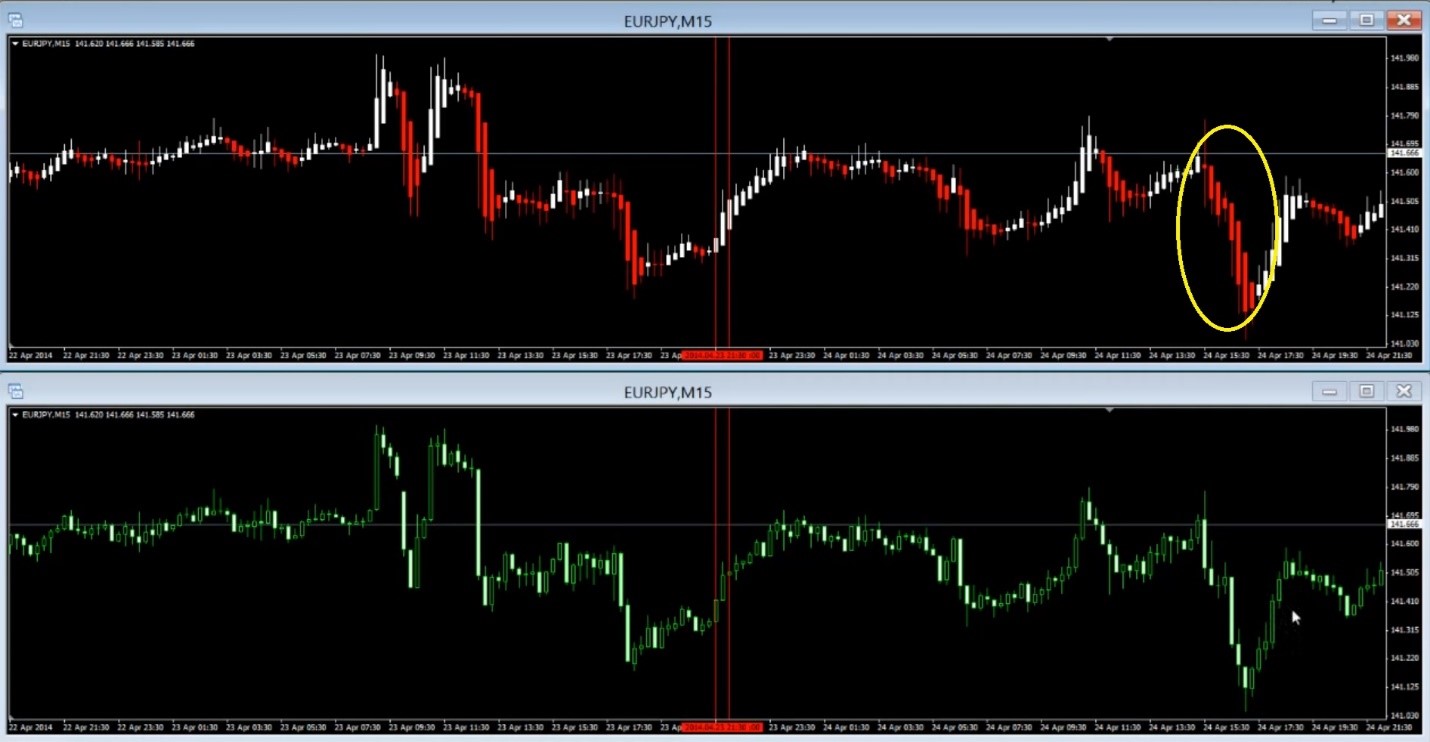Click the chart shift triangle on bottom chart

pyautogui.click(x=1109, y=410)
